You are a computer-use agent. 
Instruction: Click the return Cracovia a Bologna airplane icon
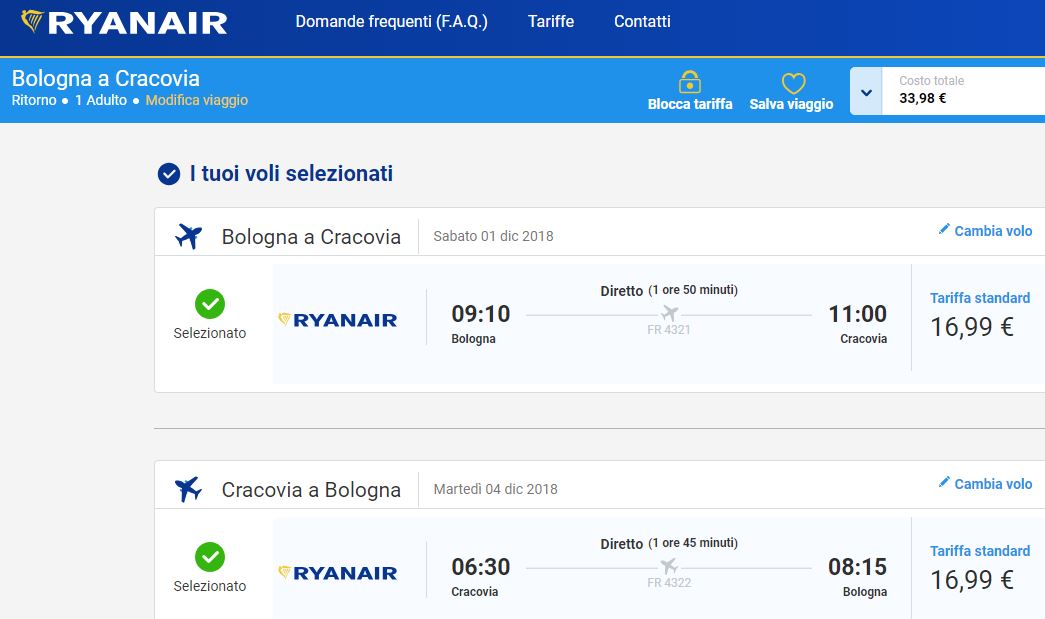[x=188, y=489]
